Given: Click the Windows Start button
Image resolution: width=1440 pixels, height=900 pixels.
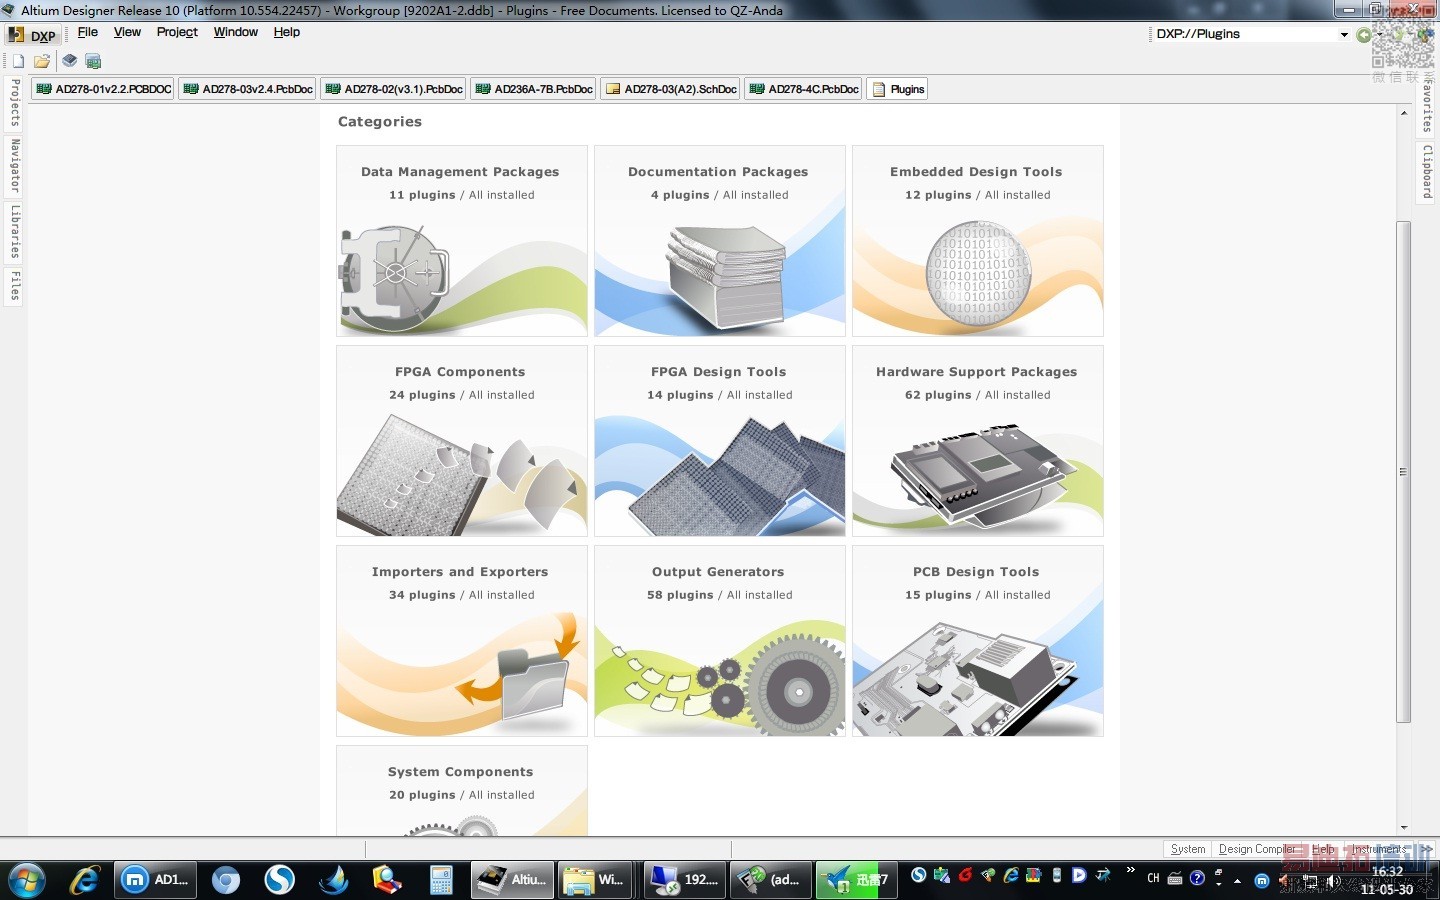Looking at the screenshot, I should click(27, 880).
